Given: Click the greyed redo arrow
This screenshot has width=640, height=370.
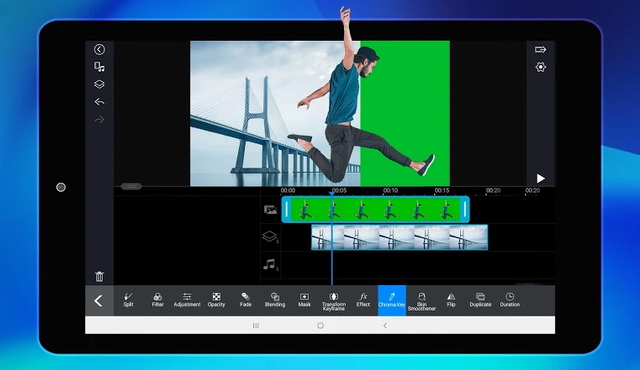Looking at the screenshot, I should tap(99, 120).
